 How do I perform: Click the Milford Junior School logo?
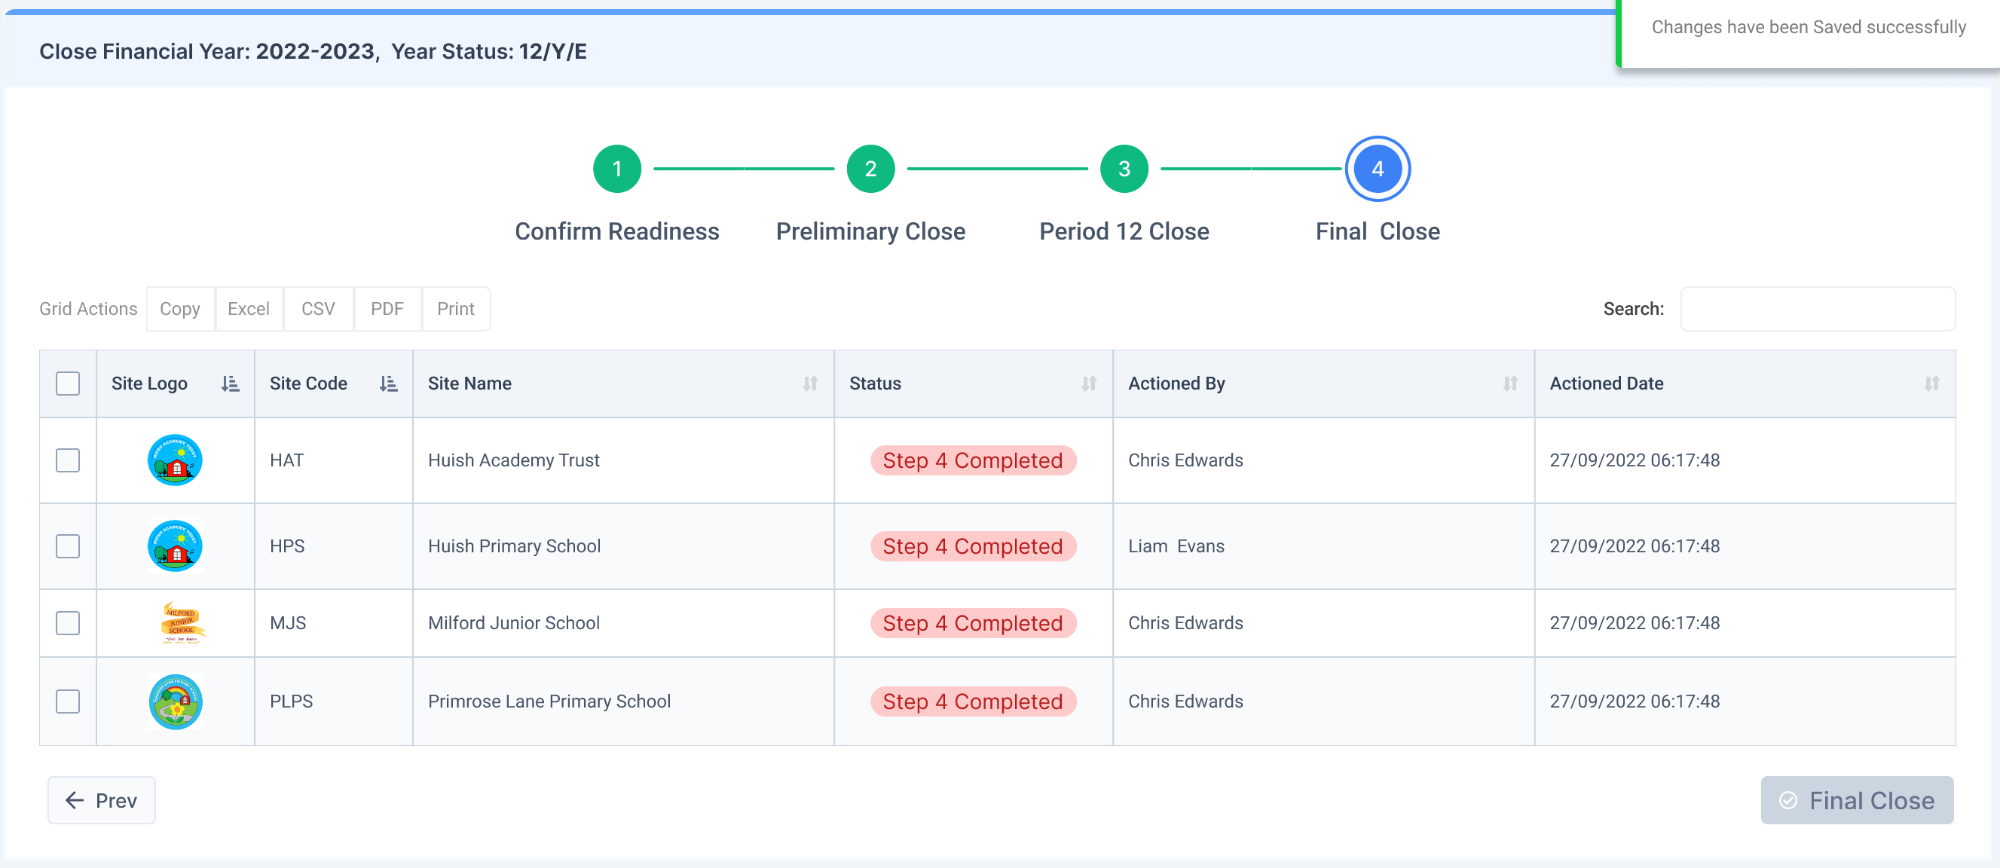(x=182, y=623)
